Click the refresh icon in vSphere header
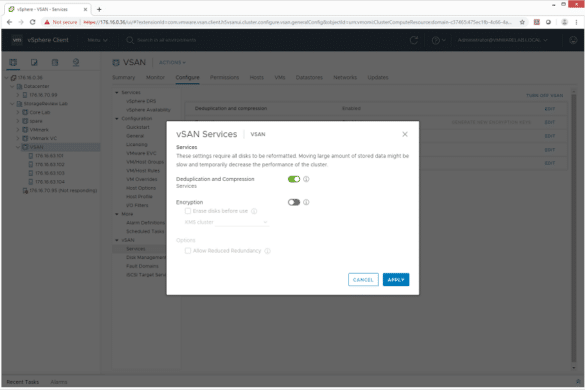The width and height of the screenshot is (585, 390). [x=414, y=40]
